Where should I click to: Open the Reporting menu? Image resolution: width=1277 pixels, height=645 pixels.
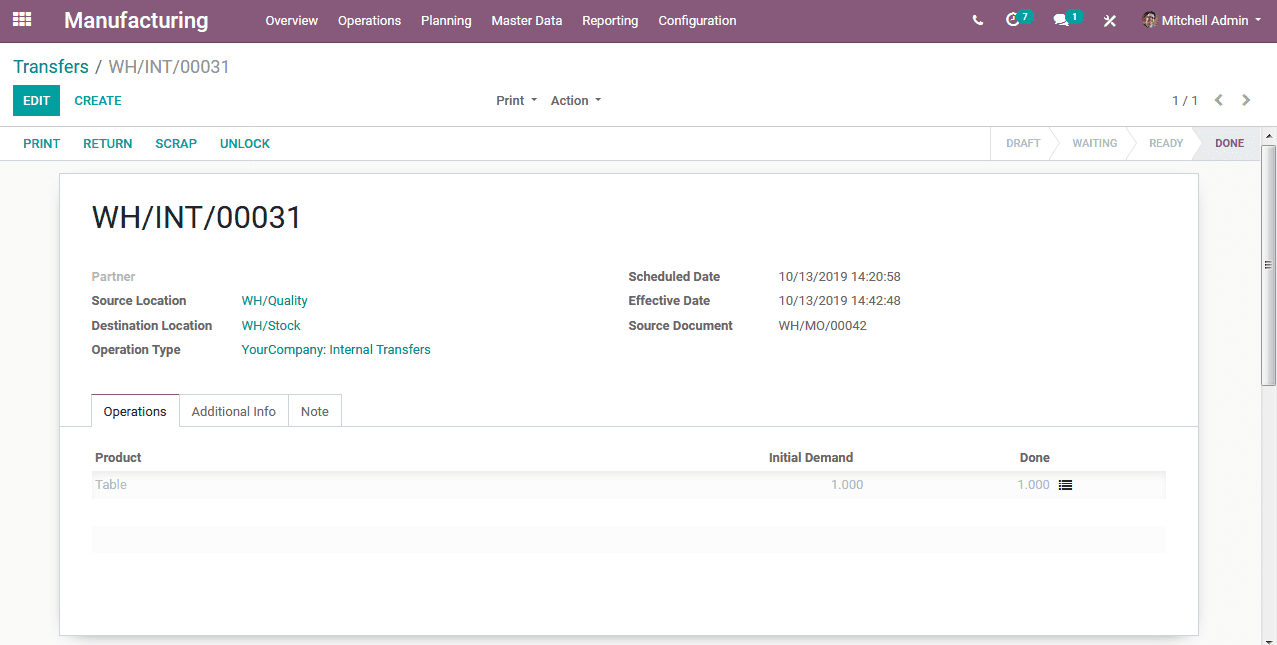coord(610,20)
